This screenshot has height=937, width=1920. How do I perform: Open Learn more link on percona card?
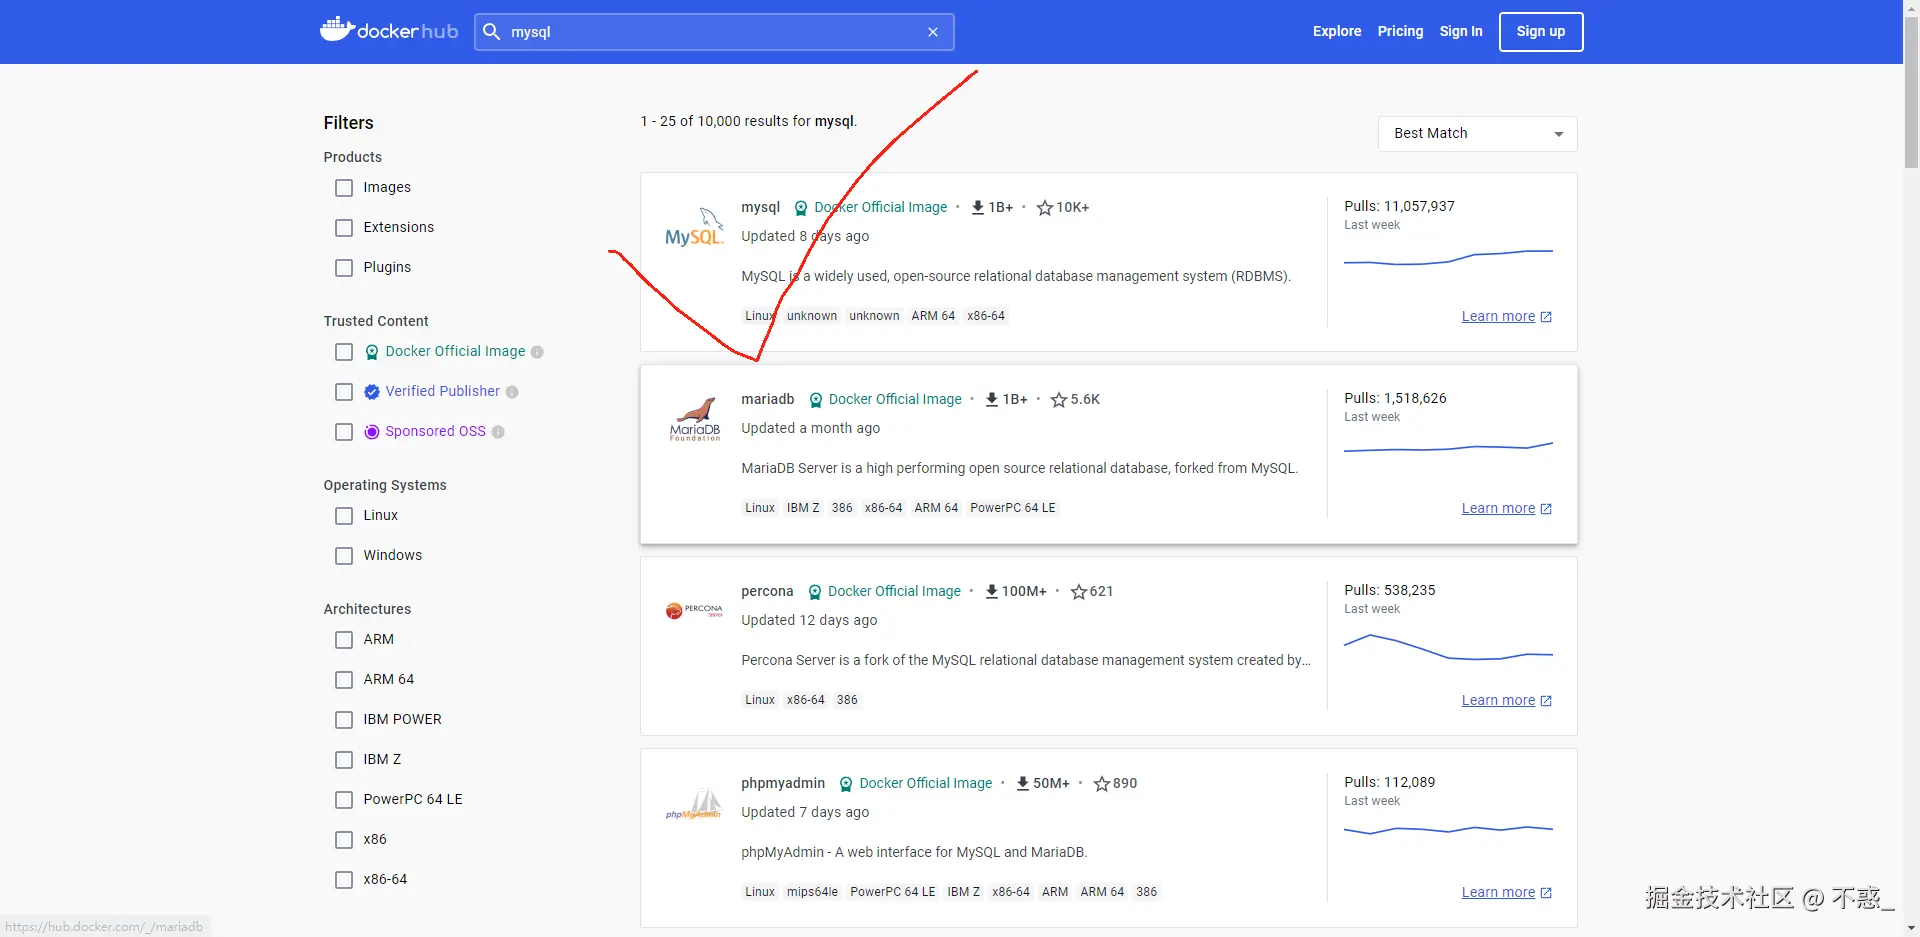1507,700
